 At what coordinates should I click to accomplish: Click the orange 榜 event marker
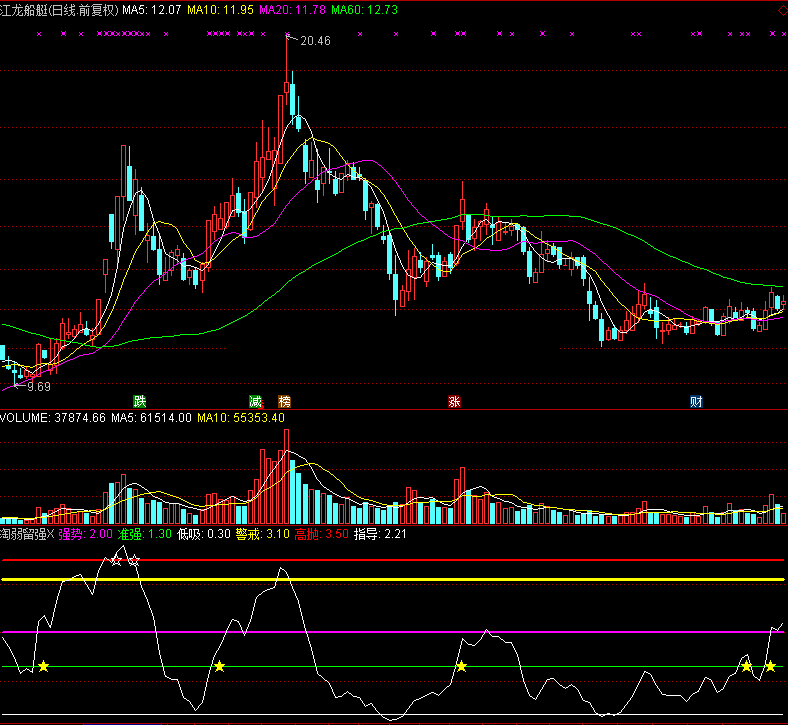(284, 401)
